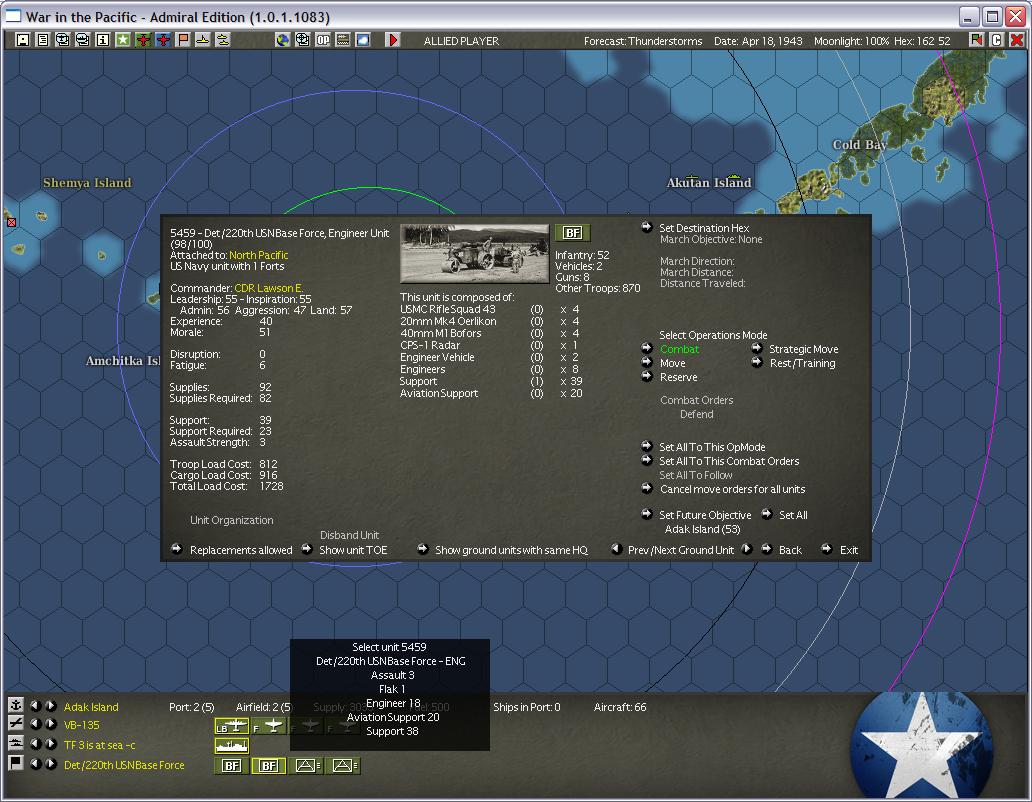Click Adak Island base name link

[x=91, y=707]
